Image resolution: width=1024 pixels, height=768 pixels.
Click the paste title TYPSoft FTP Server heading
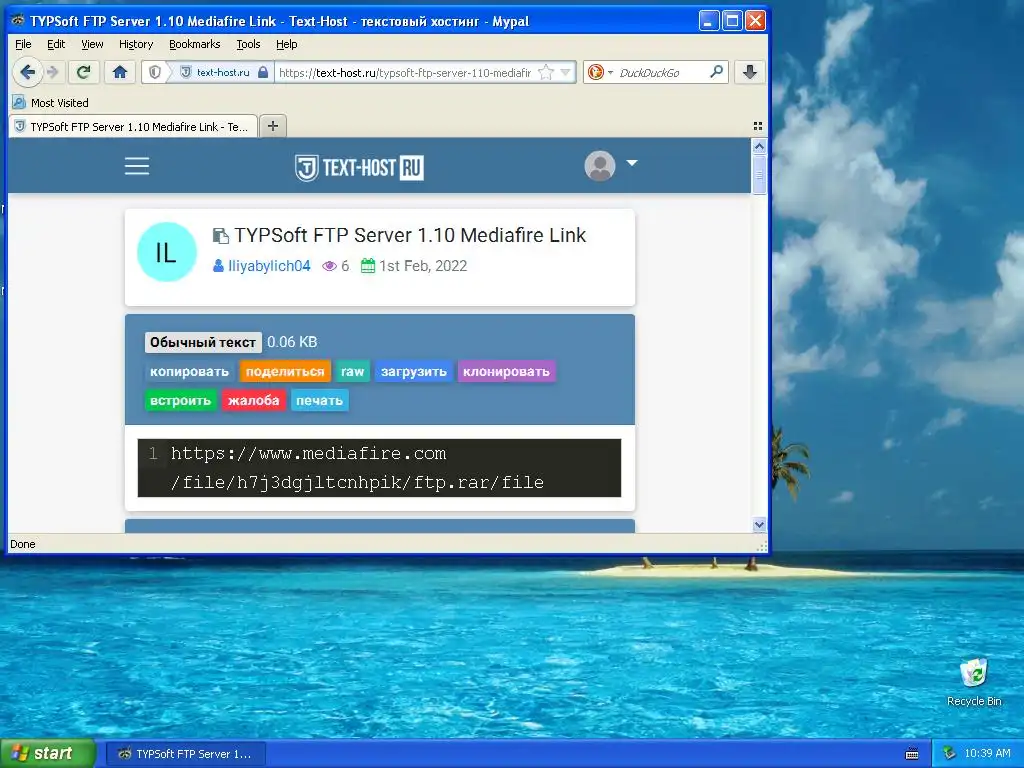click(410, 235)
